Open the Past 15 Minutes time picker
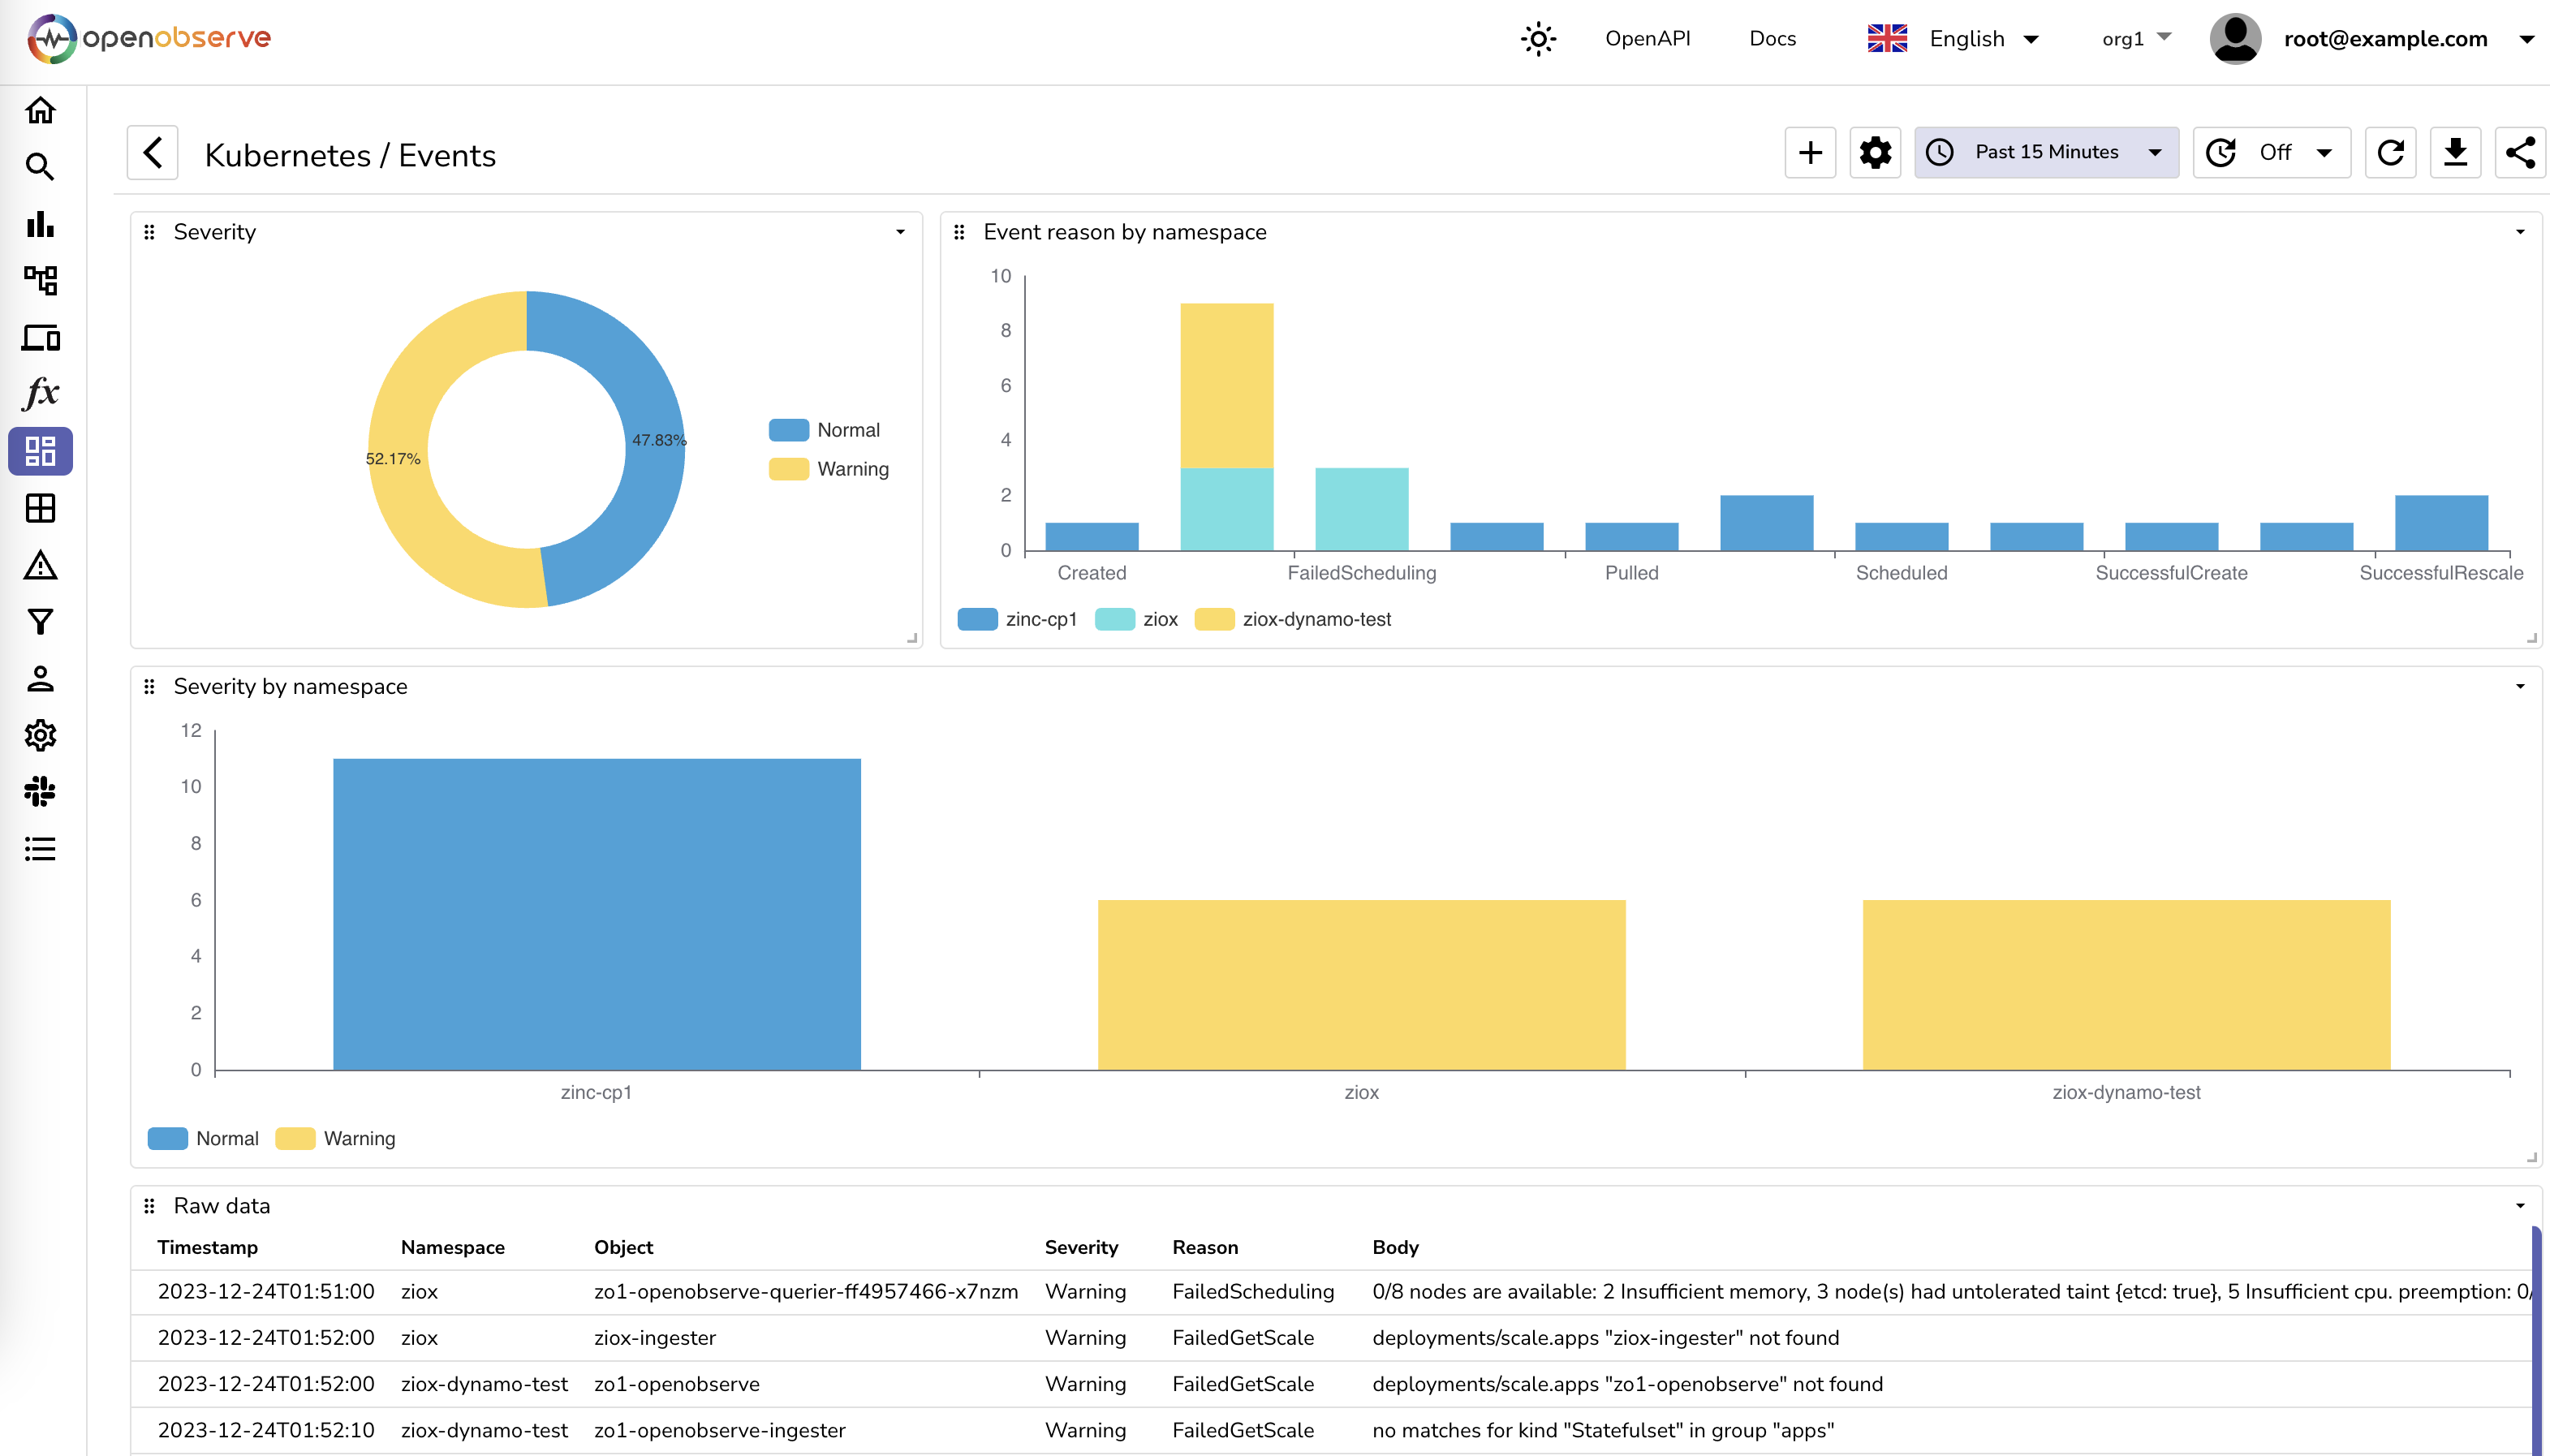The width and height of the screenshot is (2550, 1456). click(x=2045, y=152)
